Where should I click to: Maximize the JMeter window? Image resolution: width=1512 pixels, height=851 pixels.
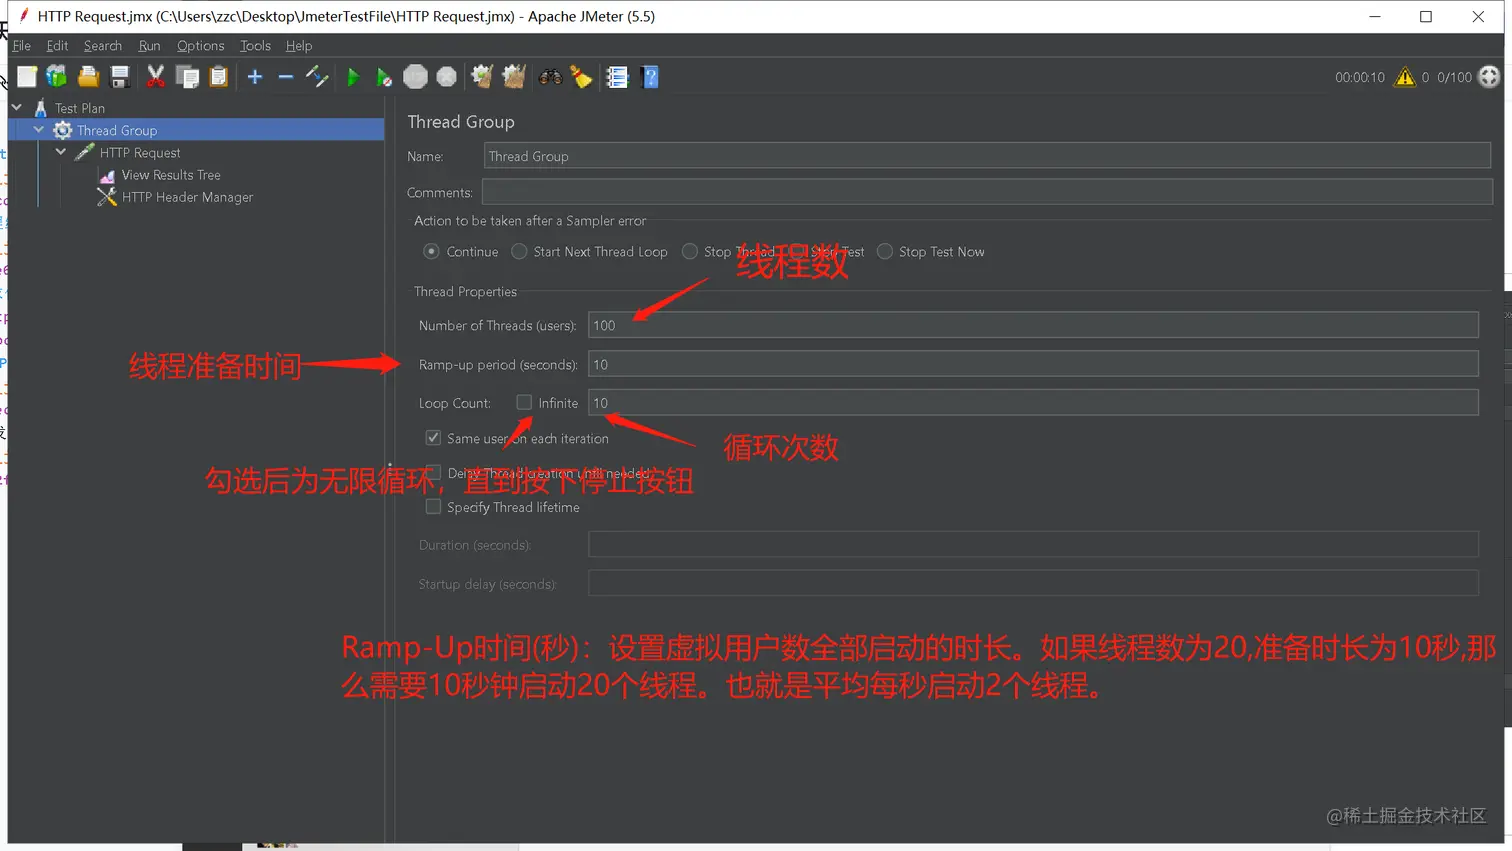coord(1426,16)
